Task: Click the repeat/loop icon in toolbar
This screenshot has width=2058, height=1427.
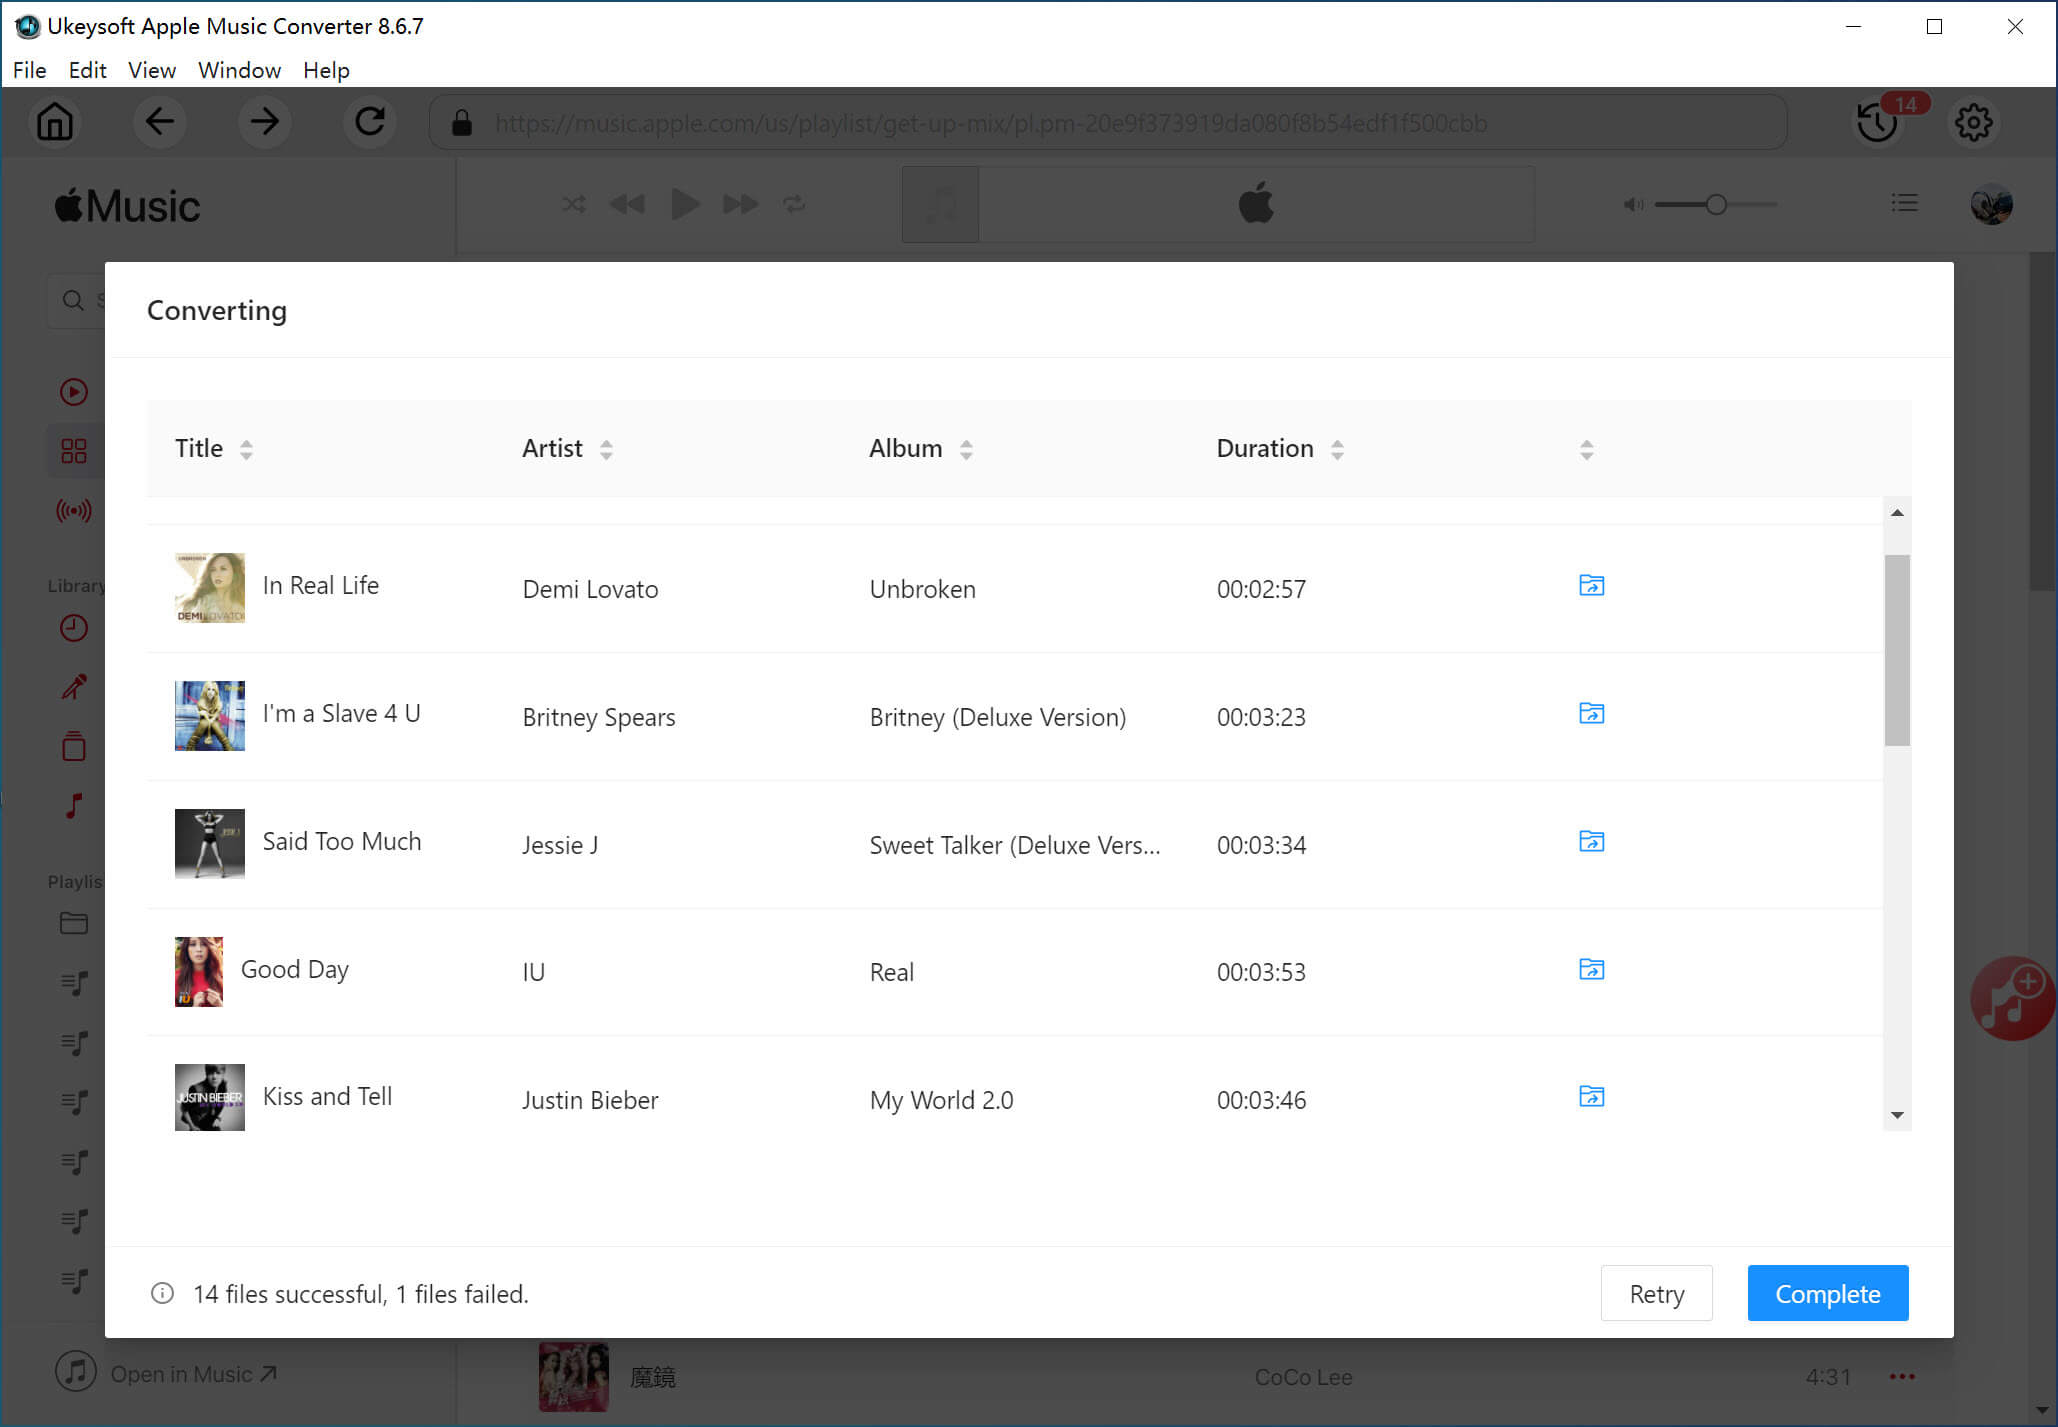Action: [x=793, y=203]
